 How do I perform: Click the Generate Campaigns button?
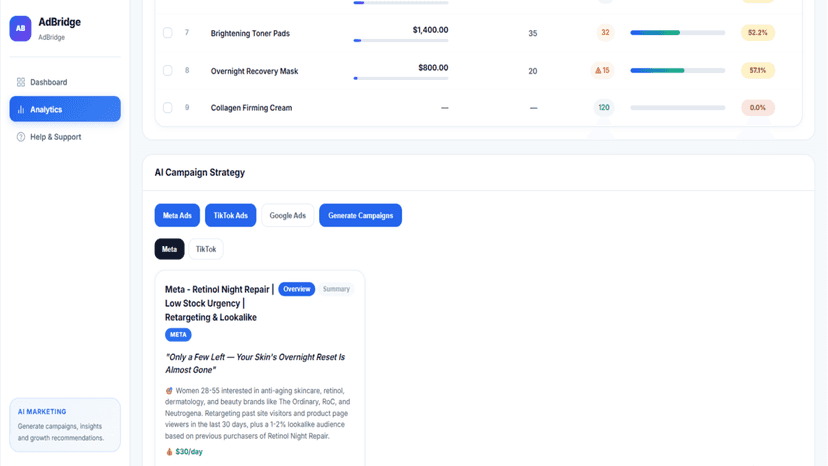click(360, 215)
